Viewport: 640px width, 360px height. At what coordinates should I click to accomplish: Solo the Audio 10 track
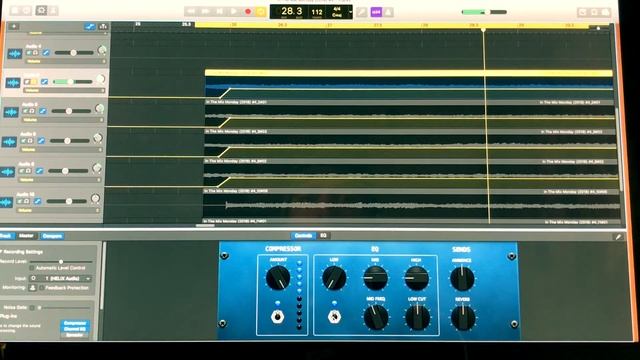[27, 201]
